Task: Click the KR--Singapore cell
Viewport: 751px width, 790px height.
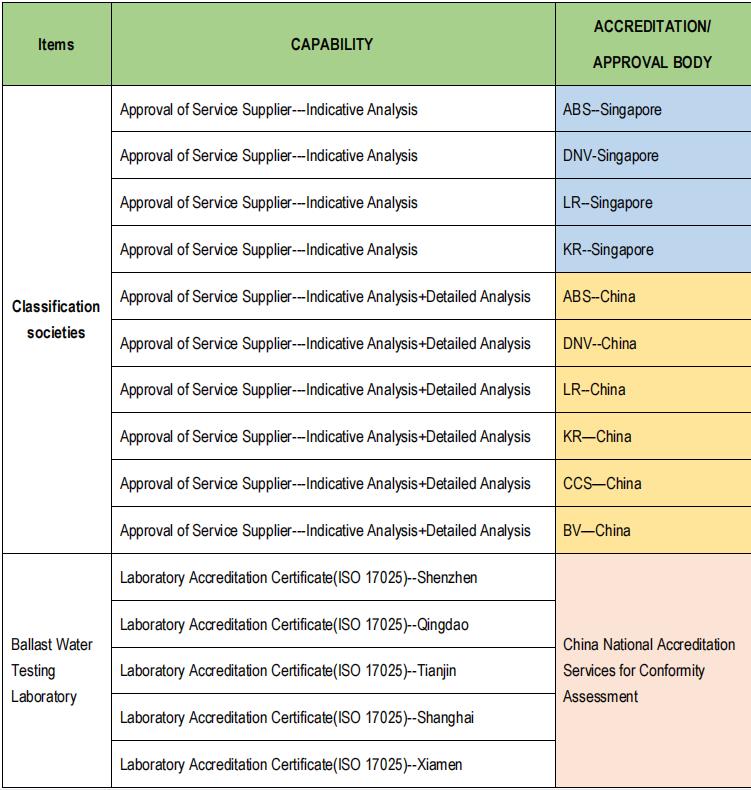Action: tap(653, 249)
